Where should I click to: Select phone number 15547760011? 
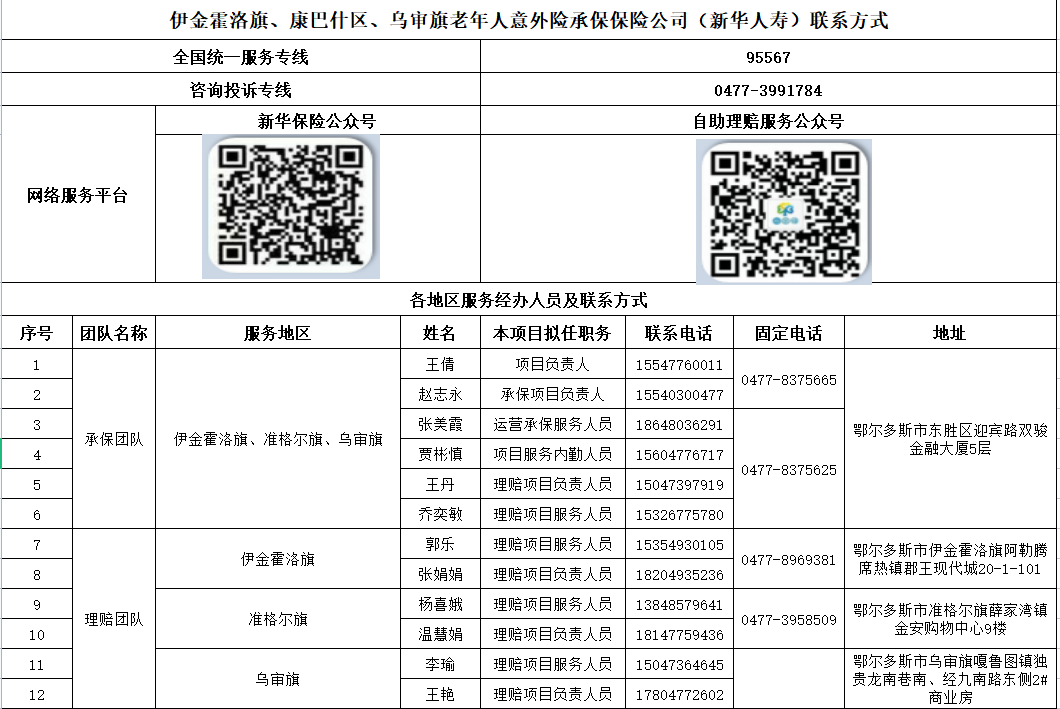[679, 365]
